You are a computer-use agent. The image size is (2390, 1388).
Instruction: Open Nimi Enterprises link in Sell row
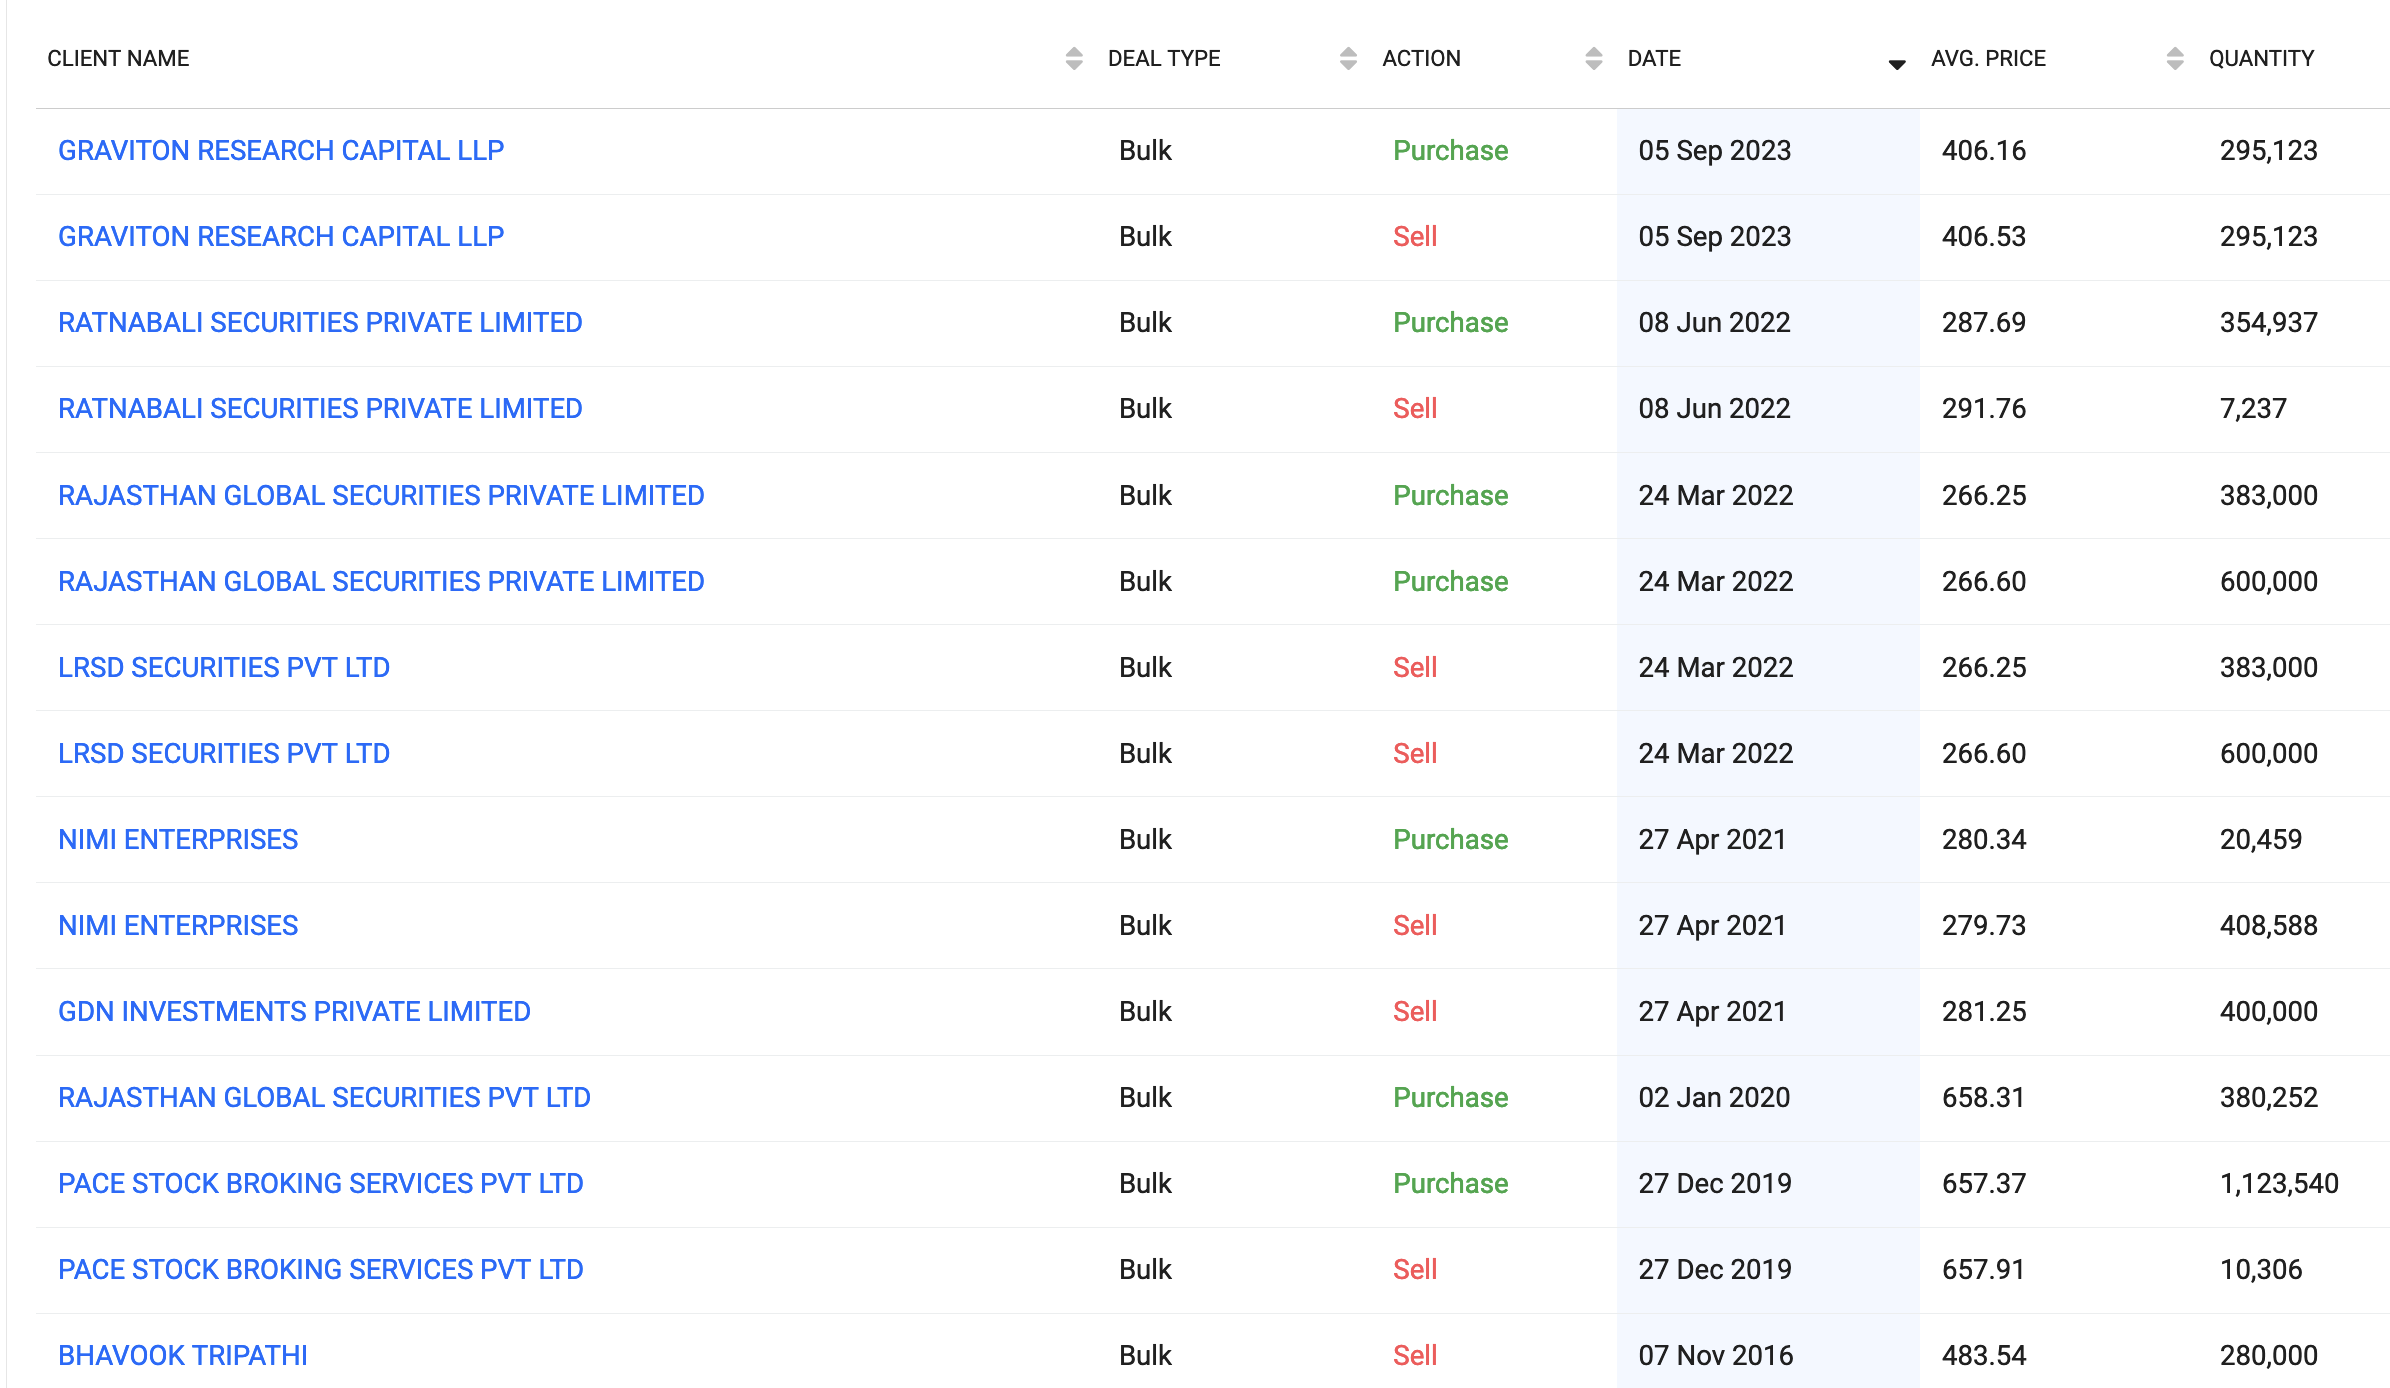click(x=178, y=926)
